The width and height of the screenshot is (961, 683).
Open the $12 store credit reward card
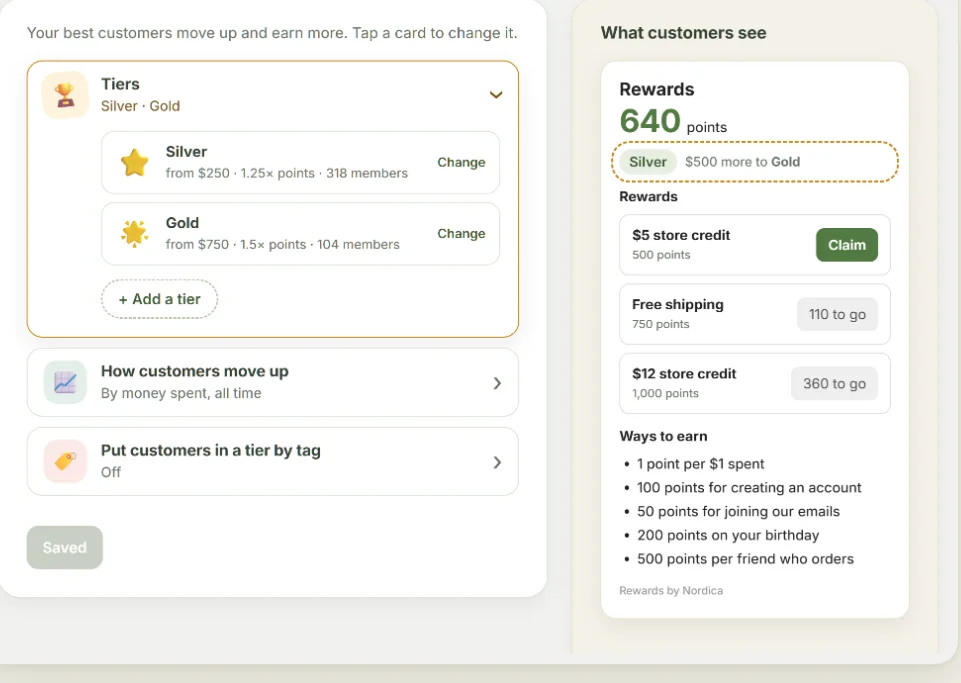[x=754, y=383]
